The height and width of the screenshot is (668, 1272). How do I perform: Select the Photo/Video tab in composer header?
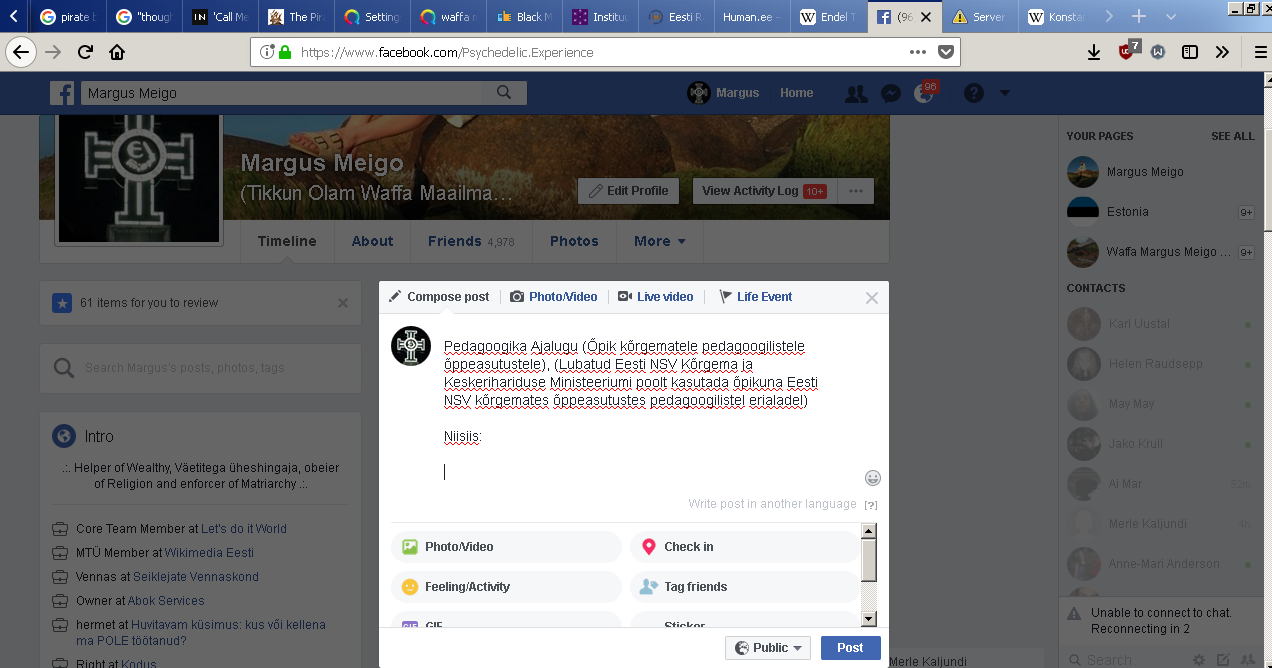pos(554,297)
